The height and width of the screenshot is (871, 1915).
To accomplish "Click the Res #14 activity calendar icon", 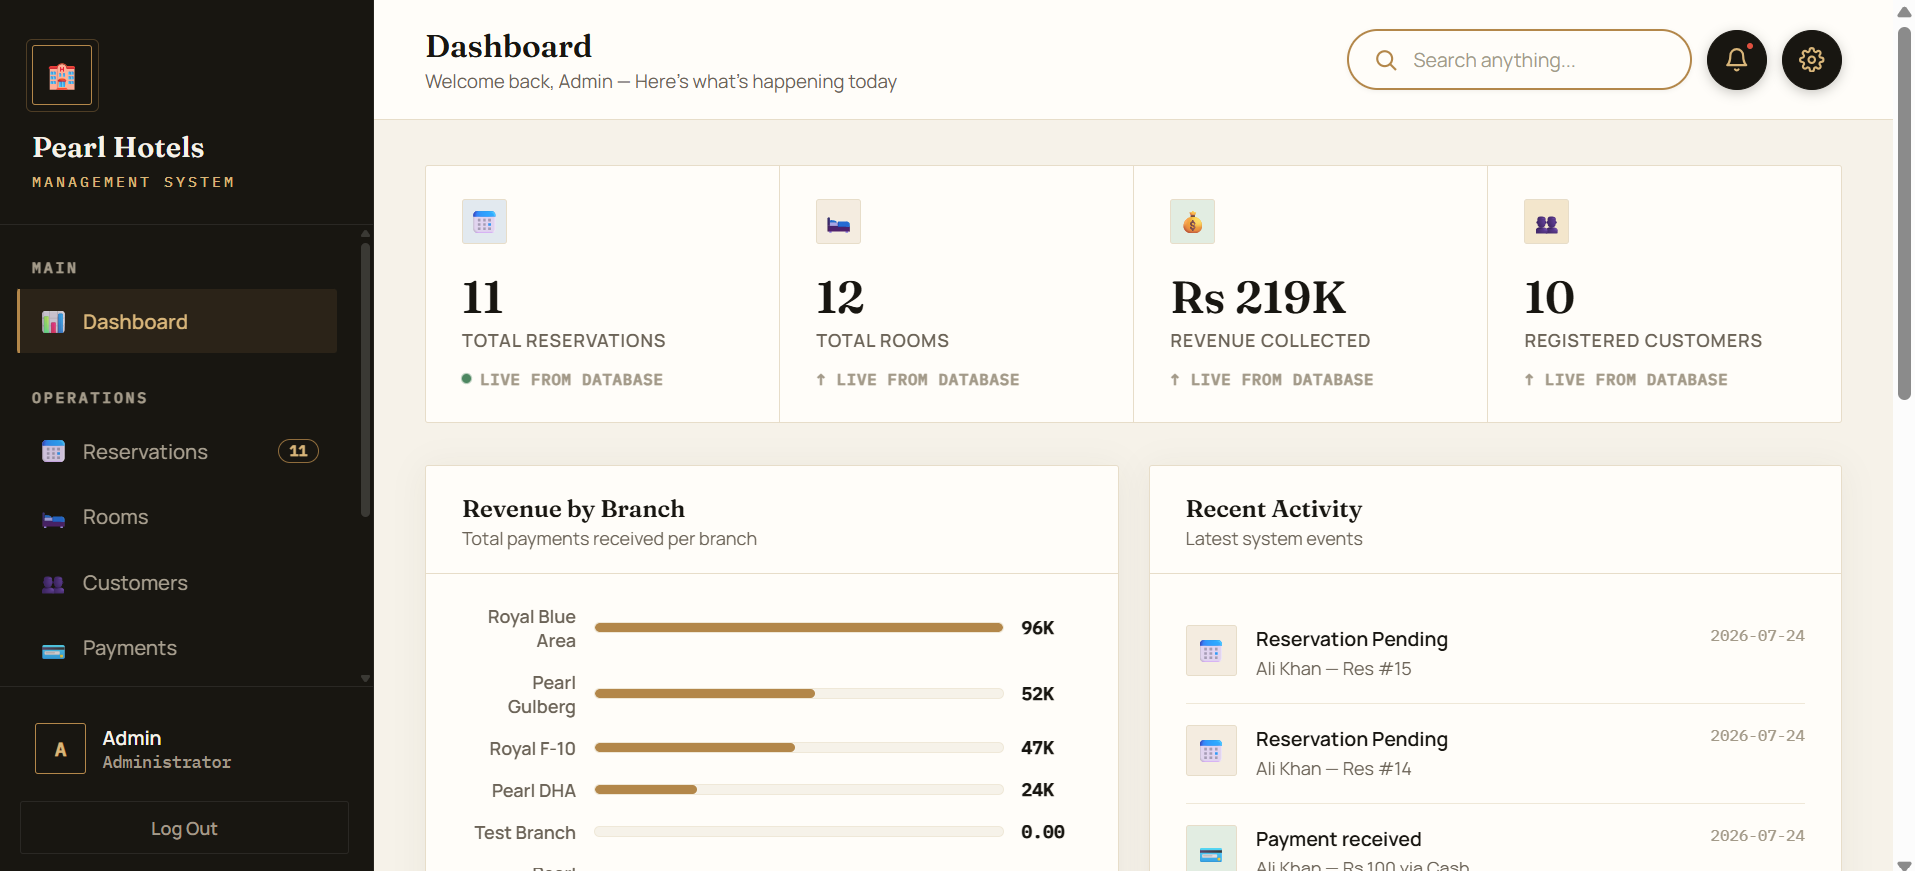I will (1211, 751).
